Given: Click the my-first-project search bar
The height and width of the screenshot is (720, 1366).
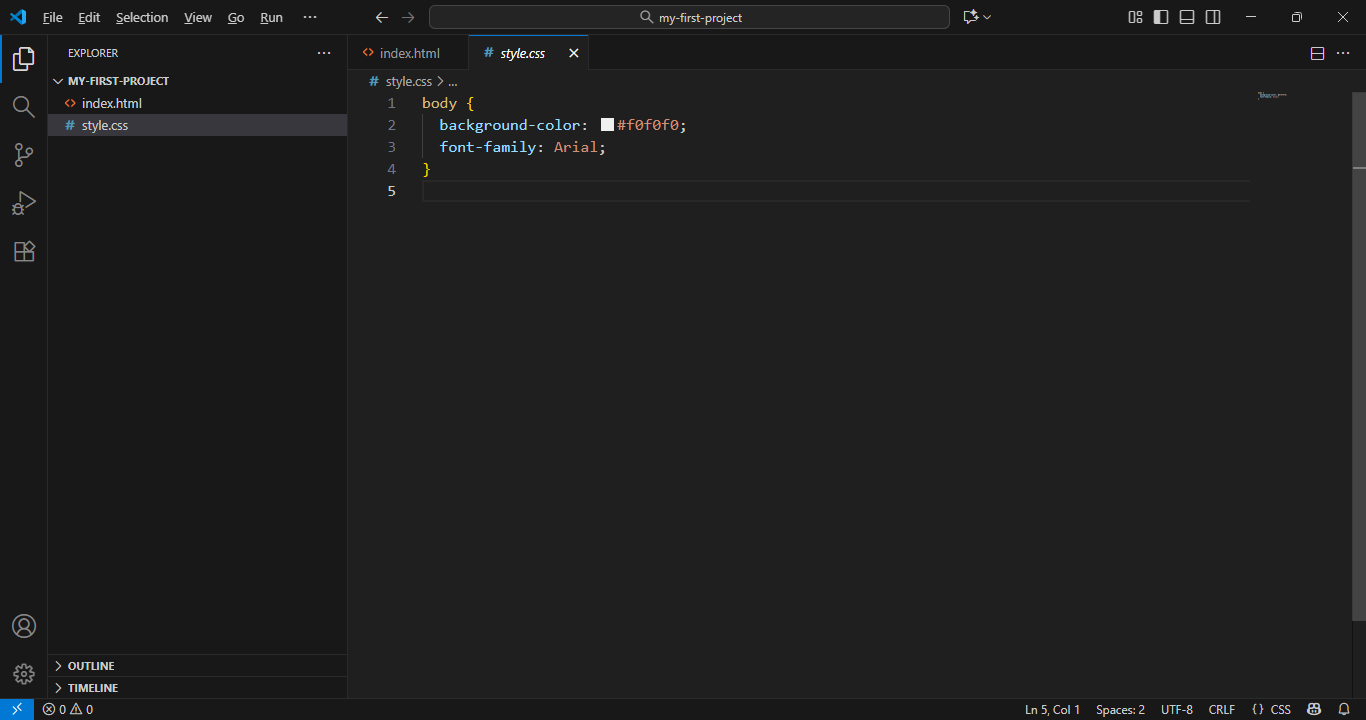Looking at the screenshot, I should [x=688, y=16].
